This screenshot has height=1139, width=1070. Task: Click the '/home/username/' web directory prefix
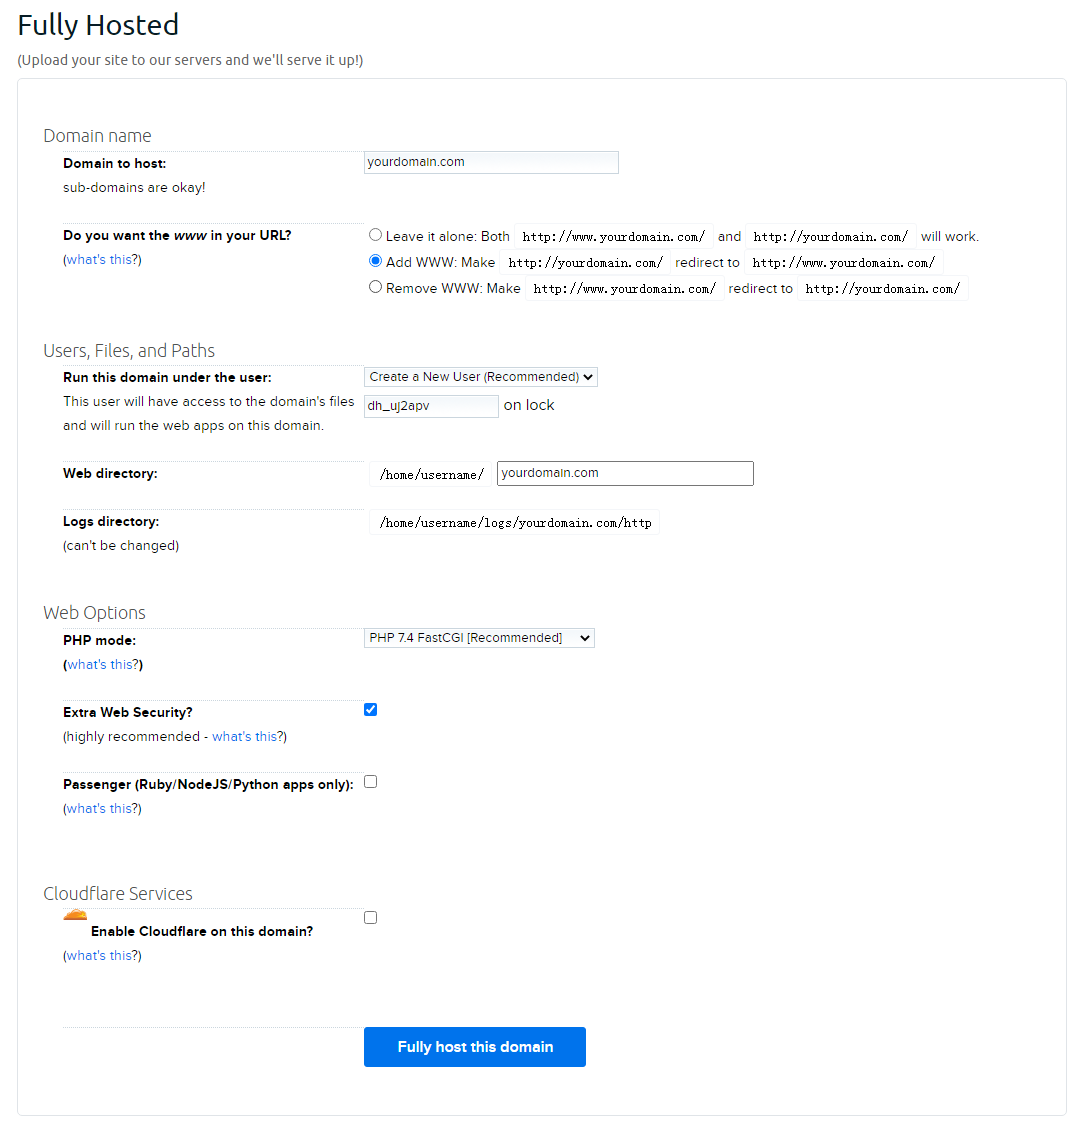coord(431,475)
